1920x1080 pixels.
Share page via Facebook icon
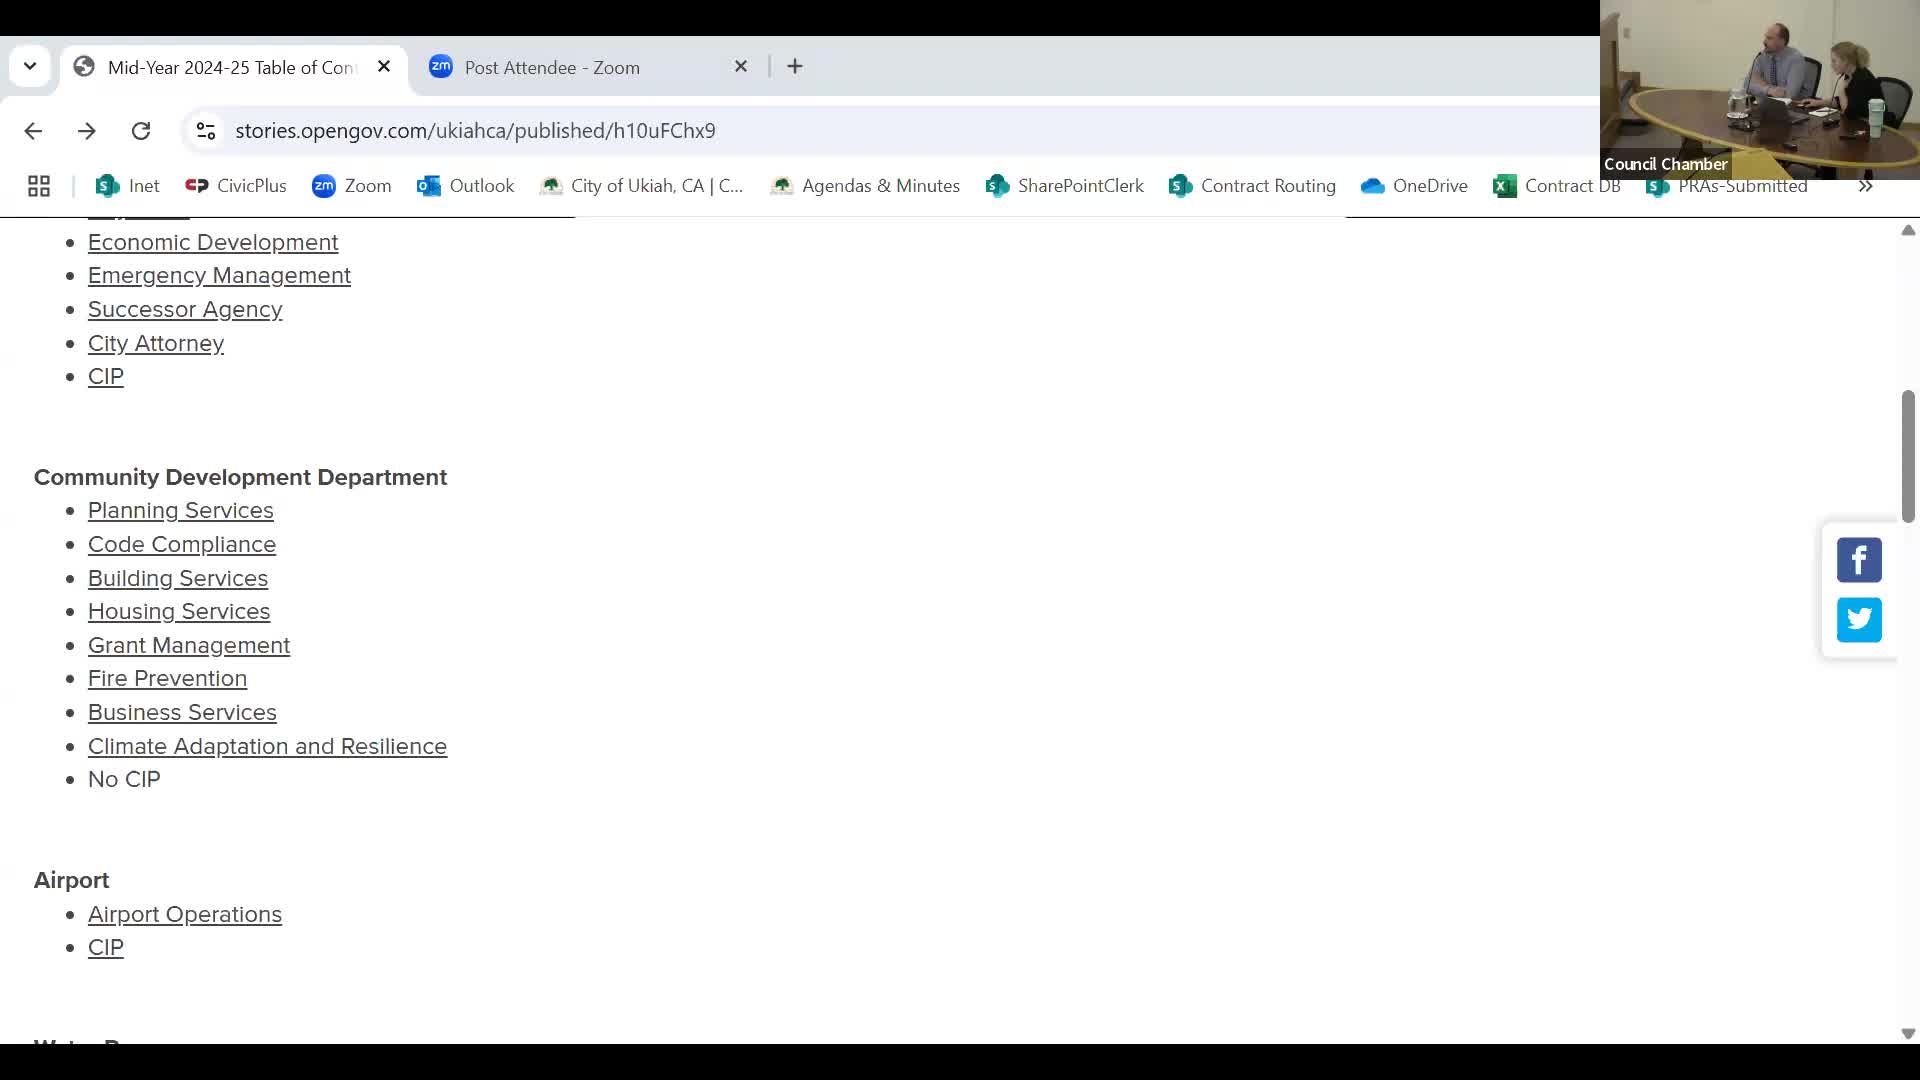(x=1859, y=560)
